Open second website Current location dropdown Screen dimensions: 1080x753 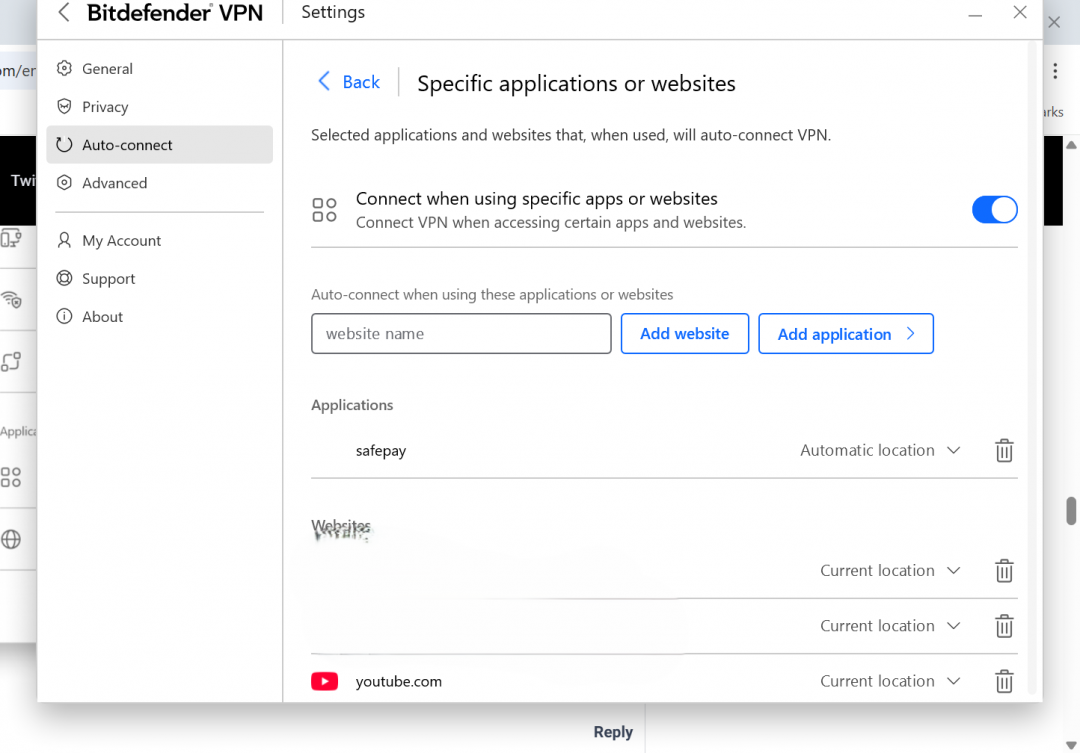click(x=890, y=626)
